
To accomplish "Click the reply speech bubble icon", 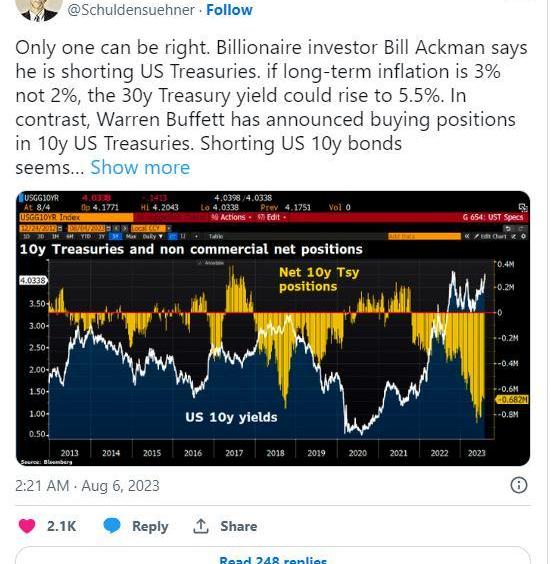I will (112, 526).
